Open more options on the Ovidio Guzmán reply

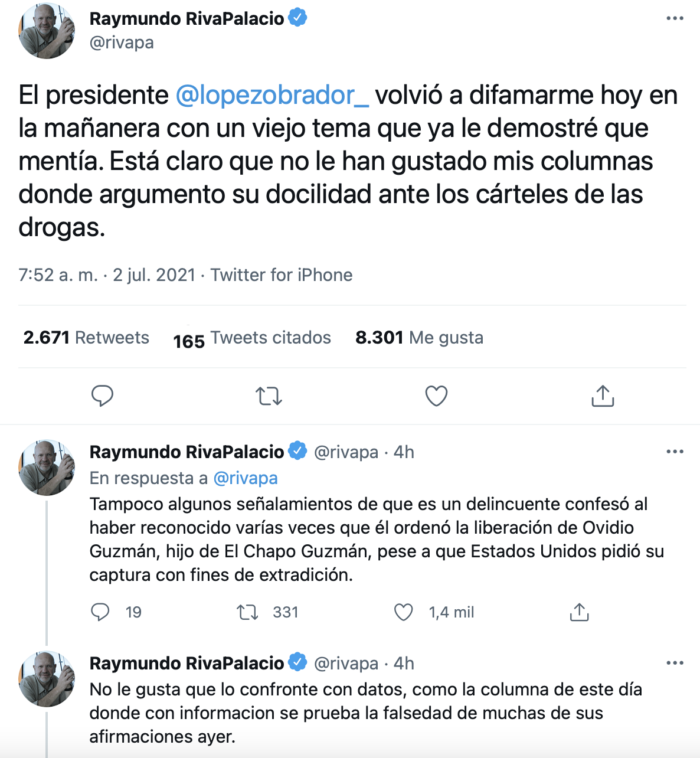(676, 452)
